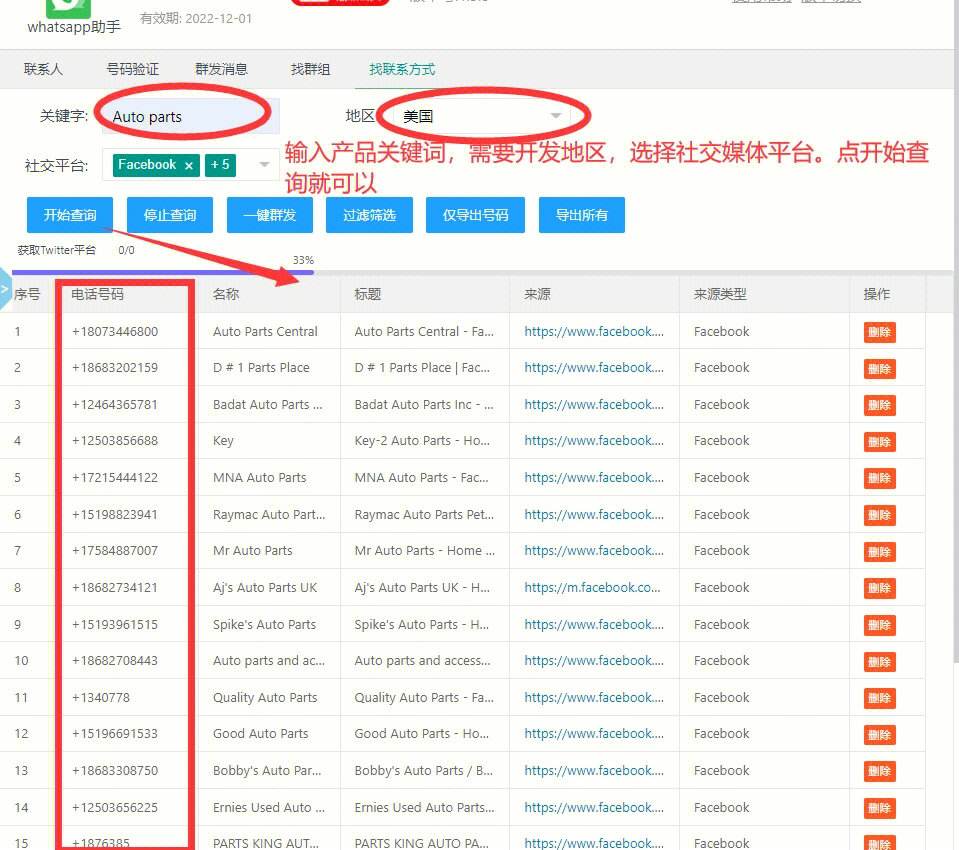Open the m.facebook link for Aj's Auto Parts
Image resolution: width=959 pixels, height=850 pixels.
pyautogui.click(x=592, y=588)
